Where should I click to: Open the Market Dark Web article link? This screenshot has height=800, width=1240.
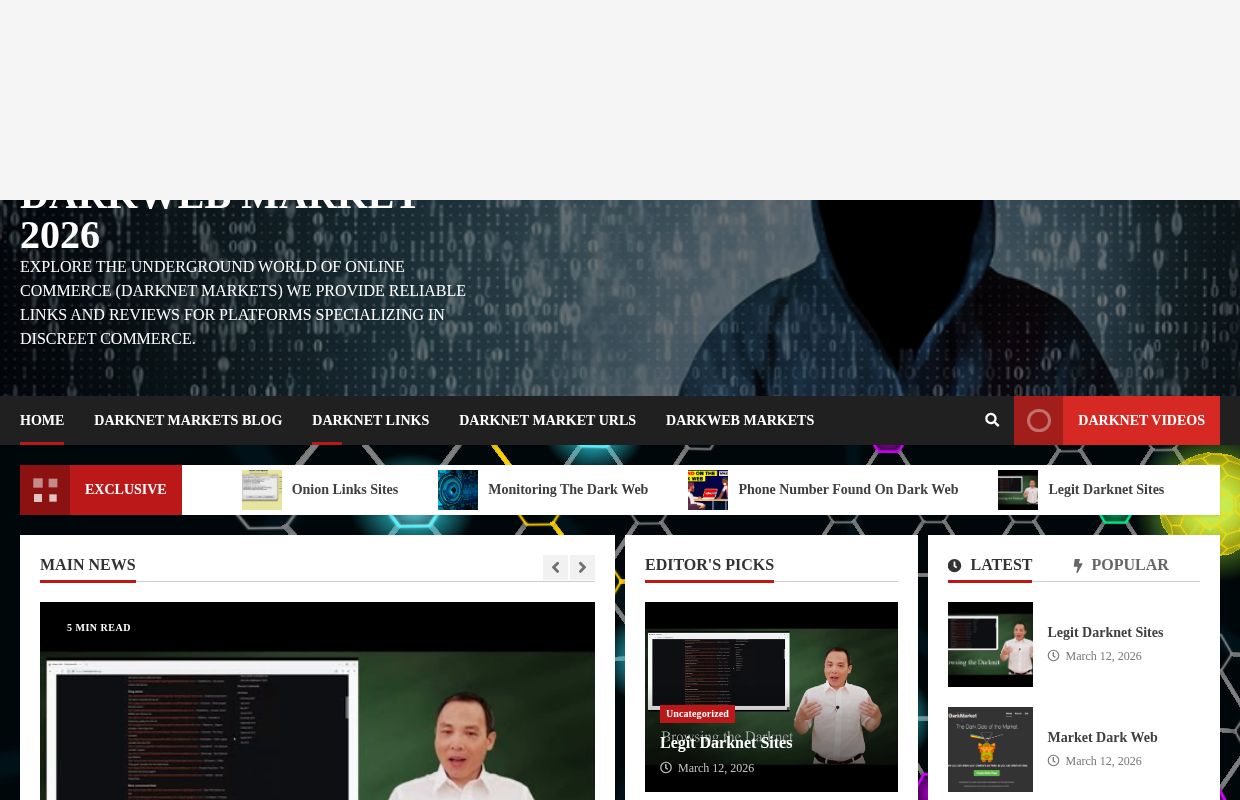click(1102, 737)
